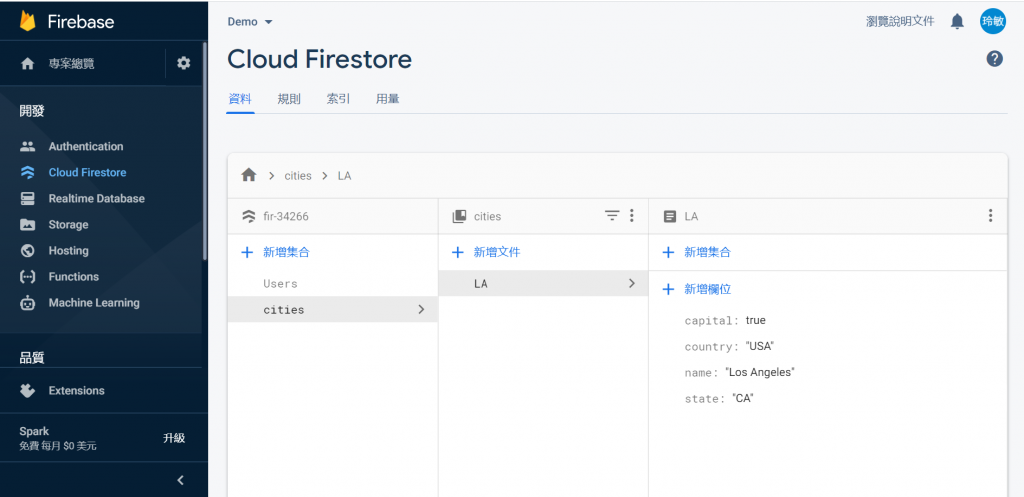This screenshot has width=1024, height=497.
Task: Click the 品質 section heading
Action: point(32,357)
